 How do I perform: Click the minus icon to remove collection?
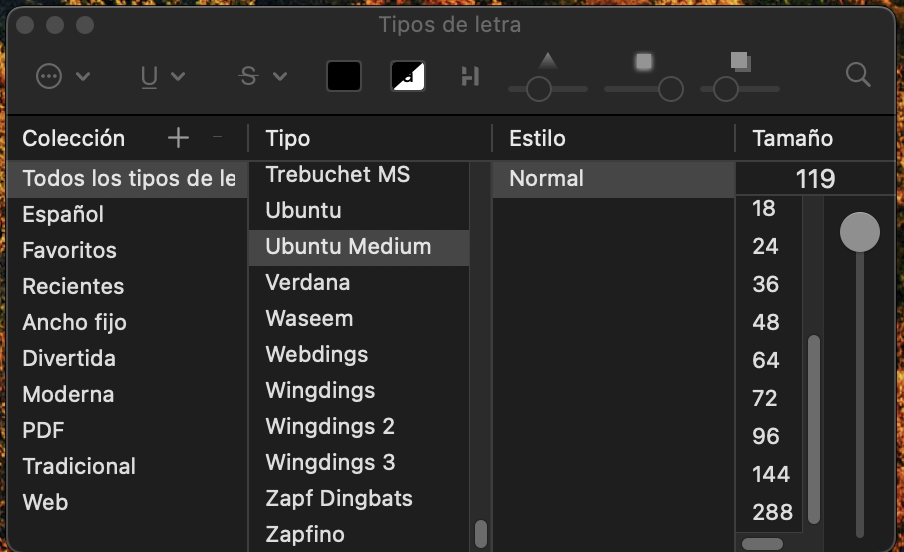(x=218, y=138)
